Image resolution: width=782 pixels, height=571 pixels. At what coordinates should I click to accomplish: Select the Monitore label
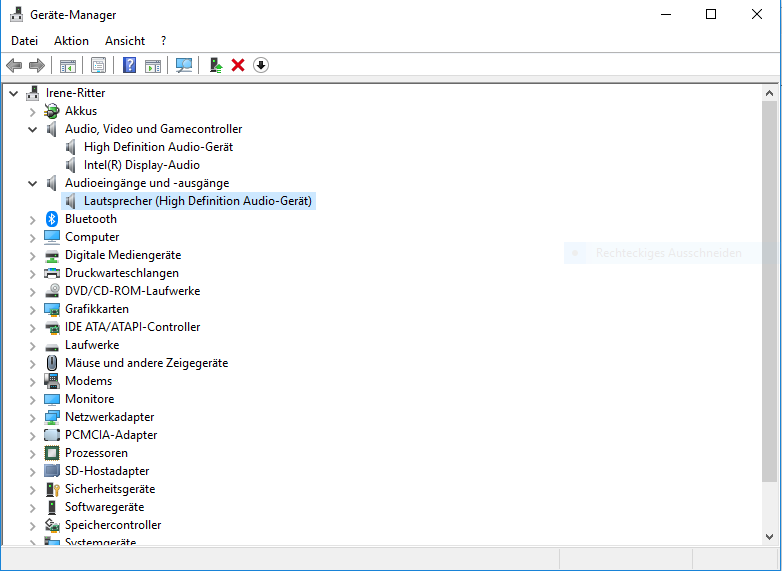tap(90, 399)
